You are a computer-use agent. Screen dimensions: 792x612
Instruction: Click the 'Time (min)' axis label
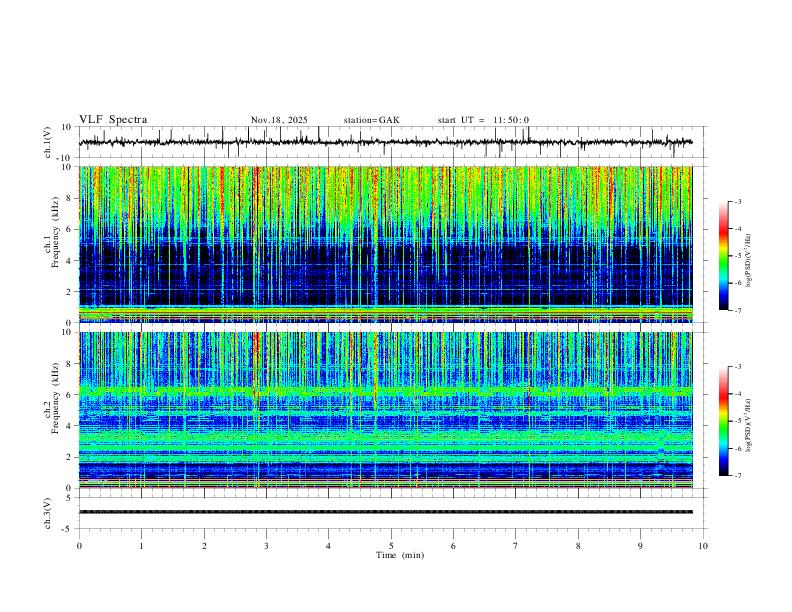click(400, 555)
